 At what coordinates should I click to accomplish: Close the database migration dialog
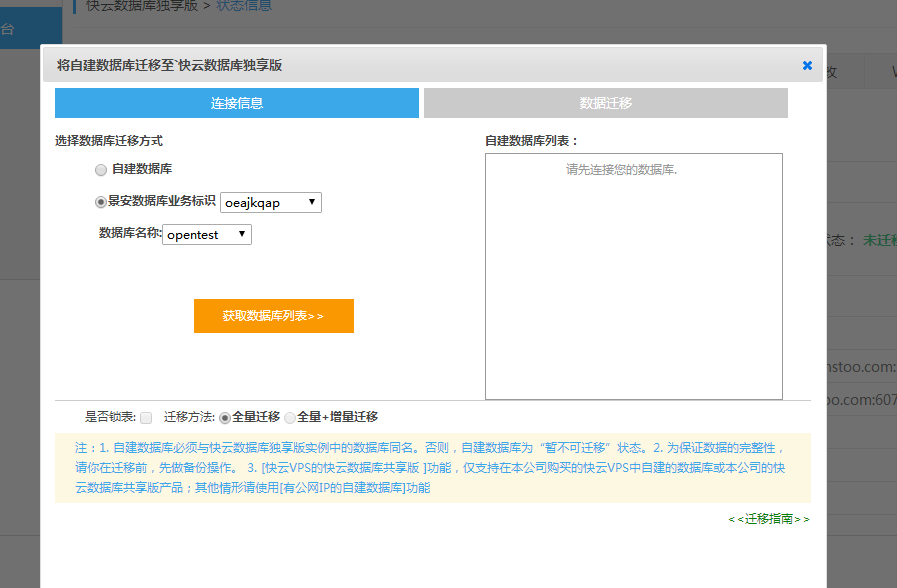point(807,66)
